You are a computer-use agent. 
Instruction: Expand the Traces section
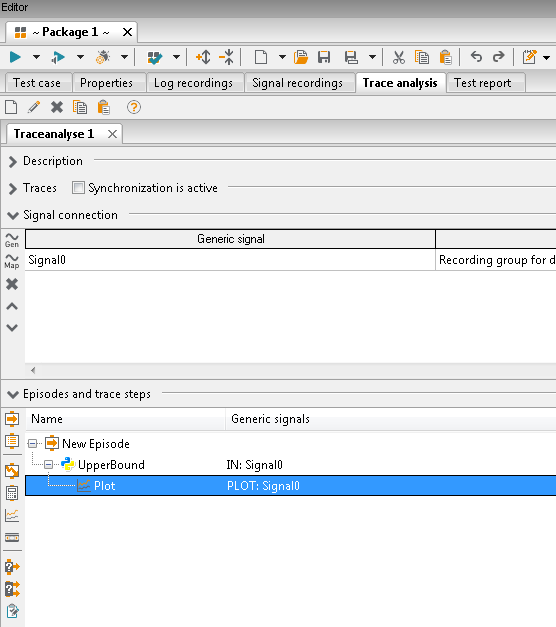click(x=12, y=188)
